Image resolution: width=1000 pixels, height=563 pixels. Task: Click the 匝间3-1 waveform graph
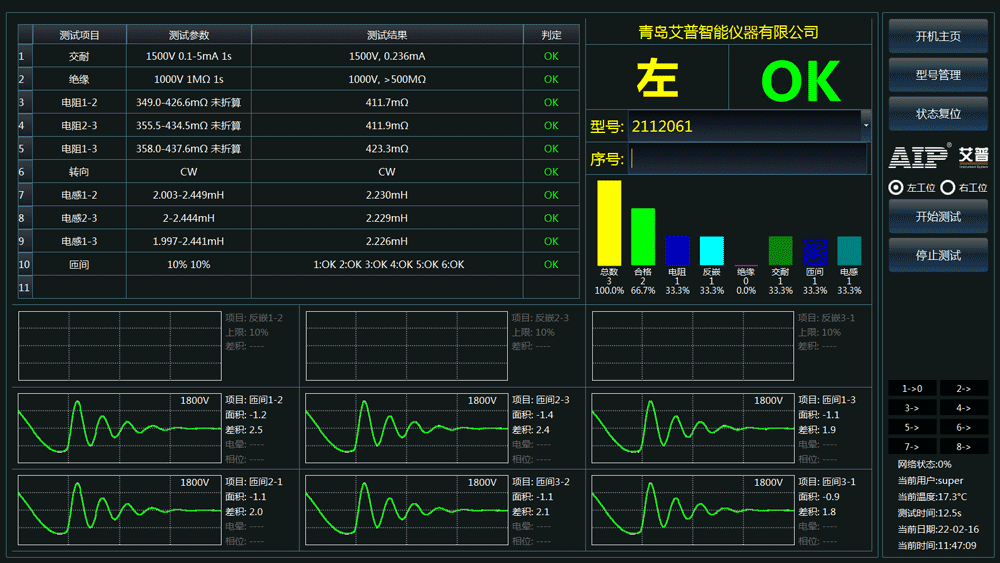click(x=693, y=511)
